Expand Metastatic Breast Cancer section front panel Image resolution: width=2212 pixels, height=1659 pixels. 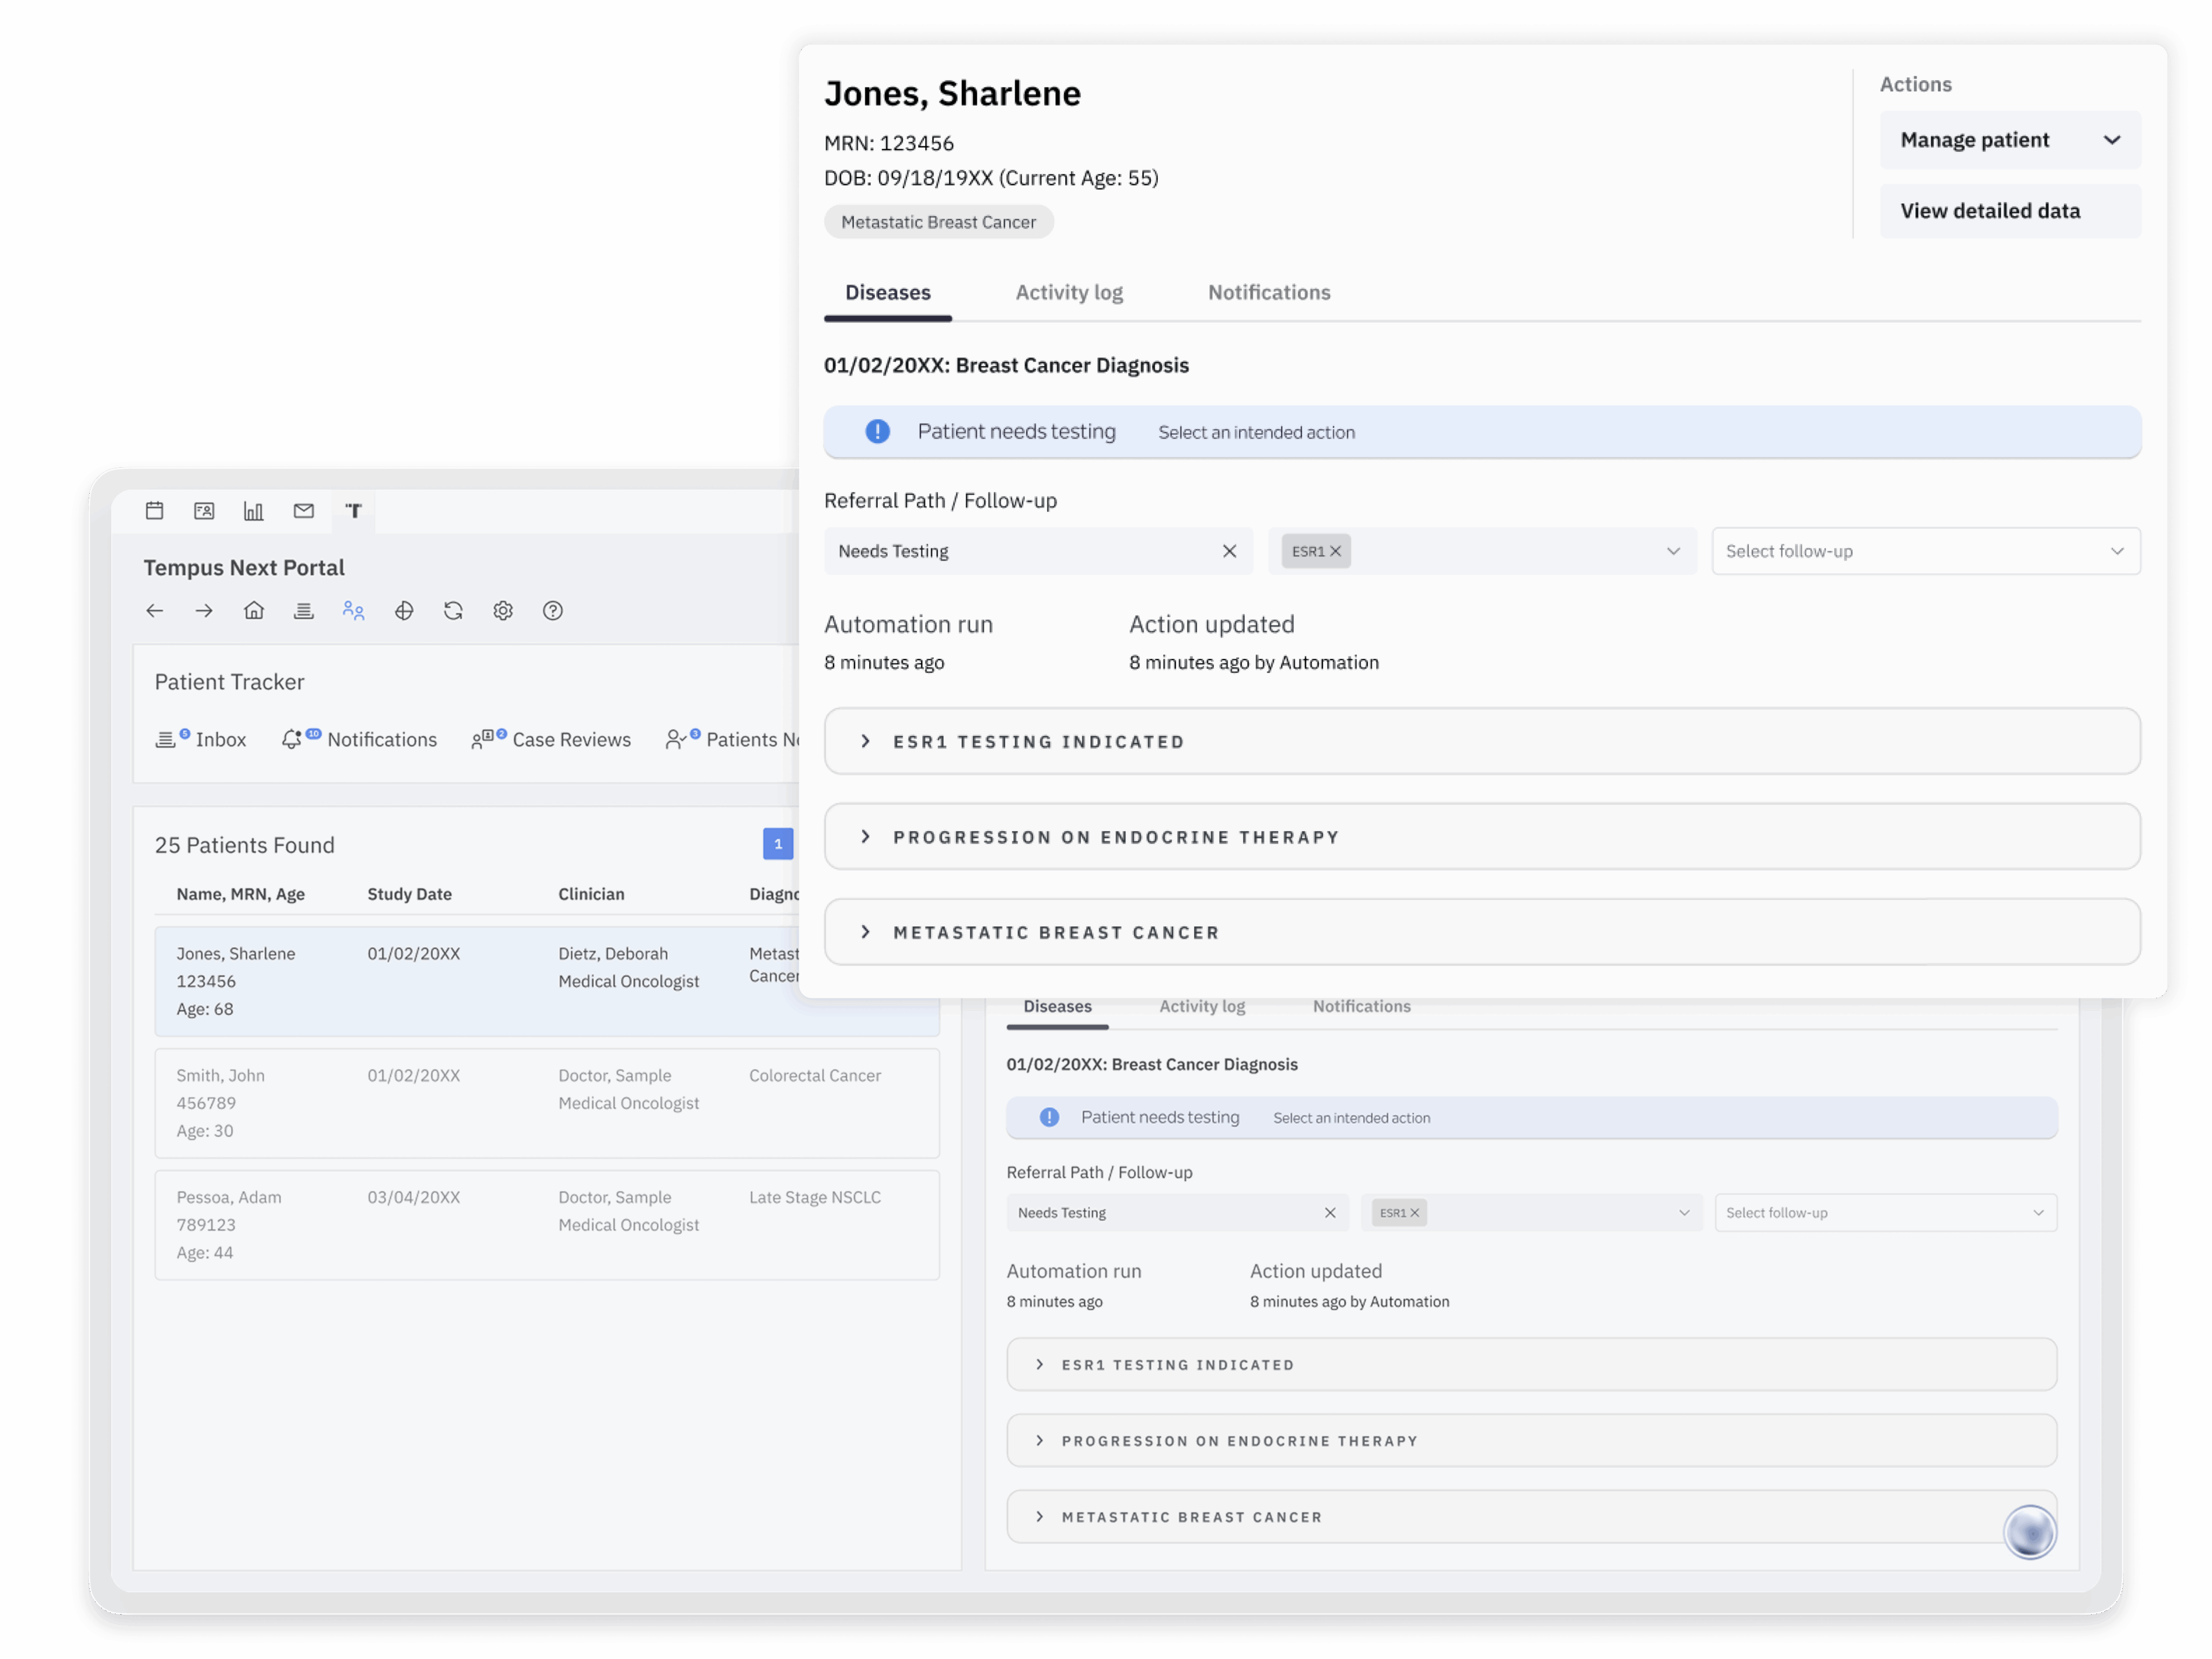(1482, 932)
